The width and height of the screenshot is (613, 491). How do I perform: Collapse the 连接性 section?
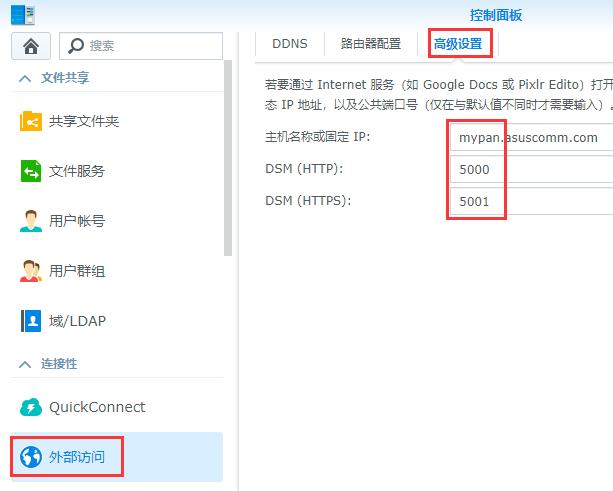click(25, 364)
